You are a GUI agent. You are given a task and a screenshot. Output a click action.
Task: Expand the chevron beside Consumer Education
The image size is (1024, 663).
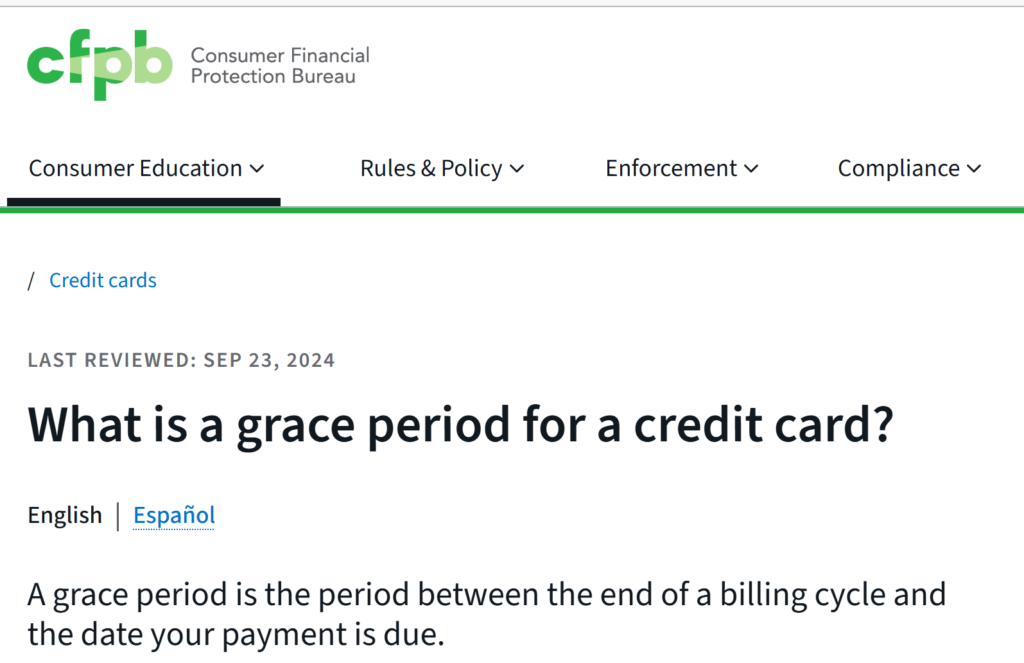click(x=257, y=169)
